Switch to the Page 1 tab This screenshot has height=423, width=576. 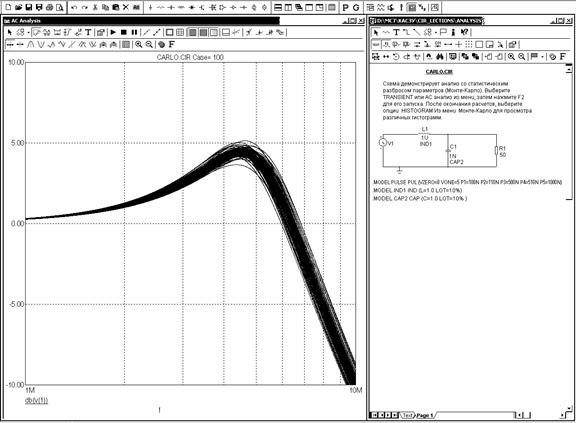(425, 415)
